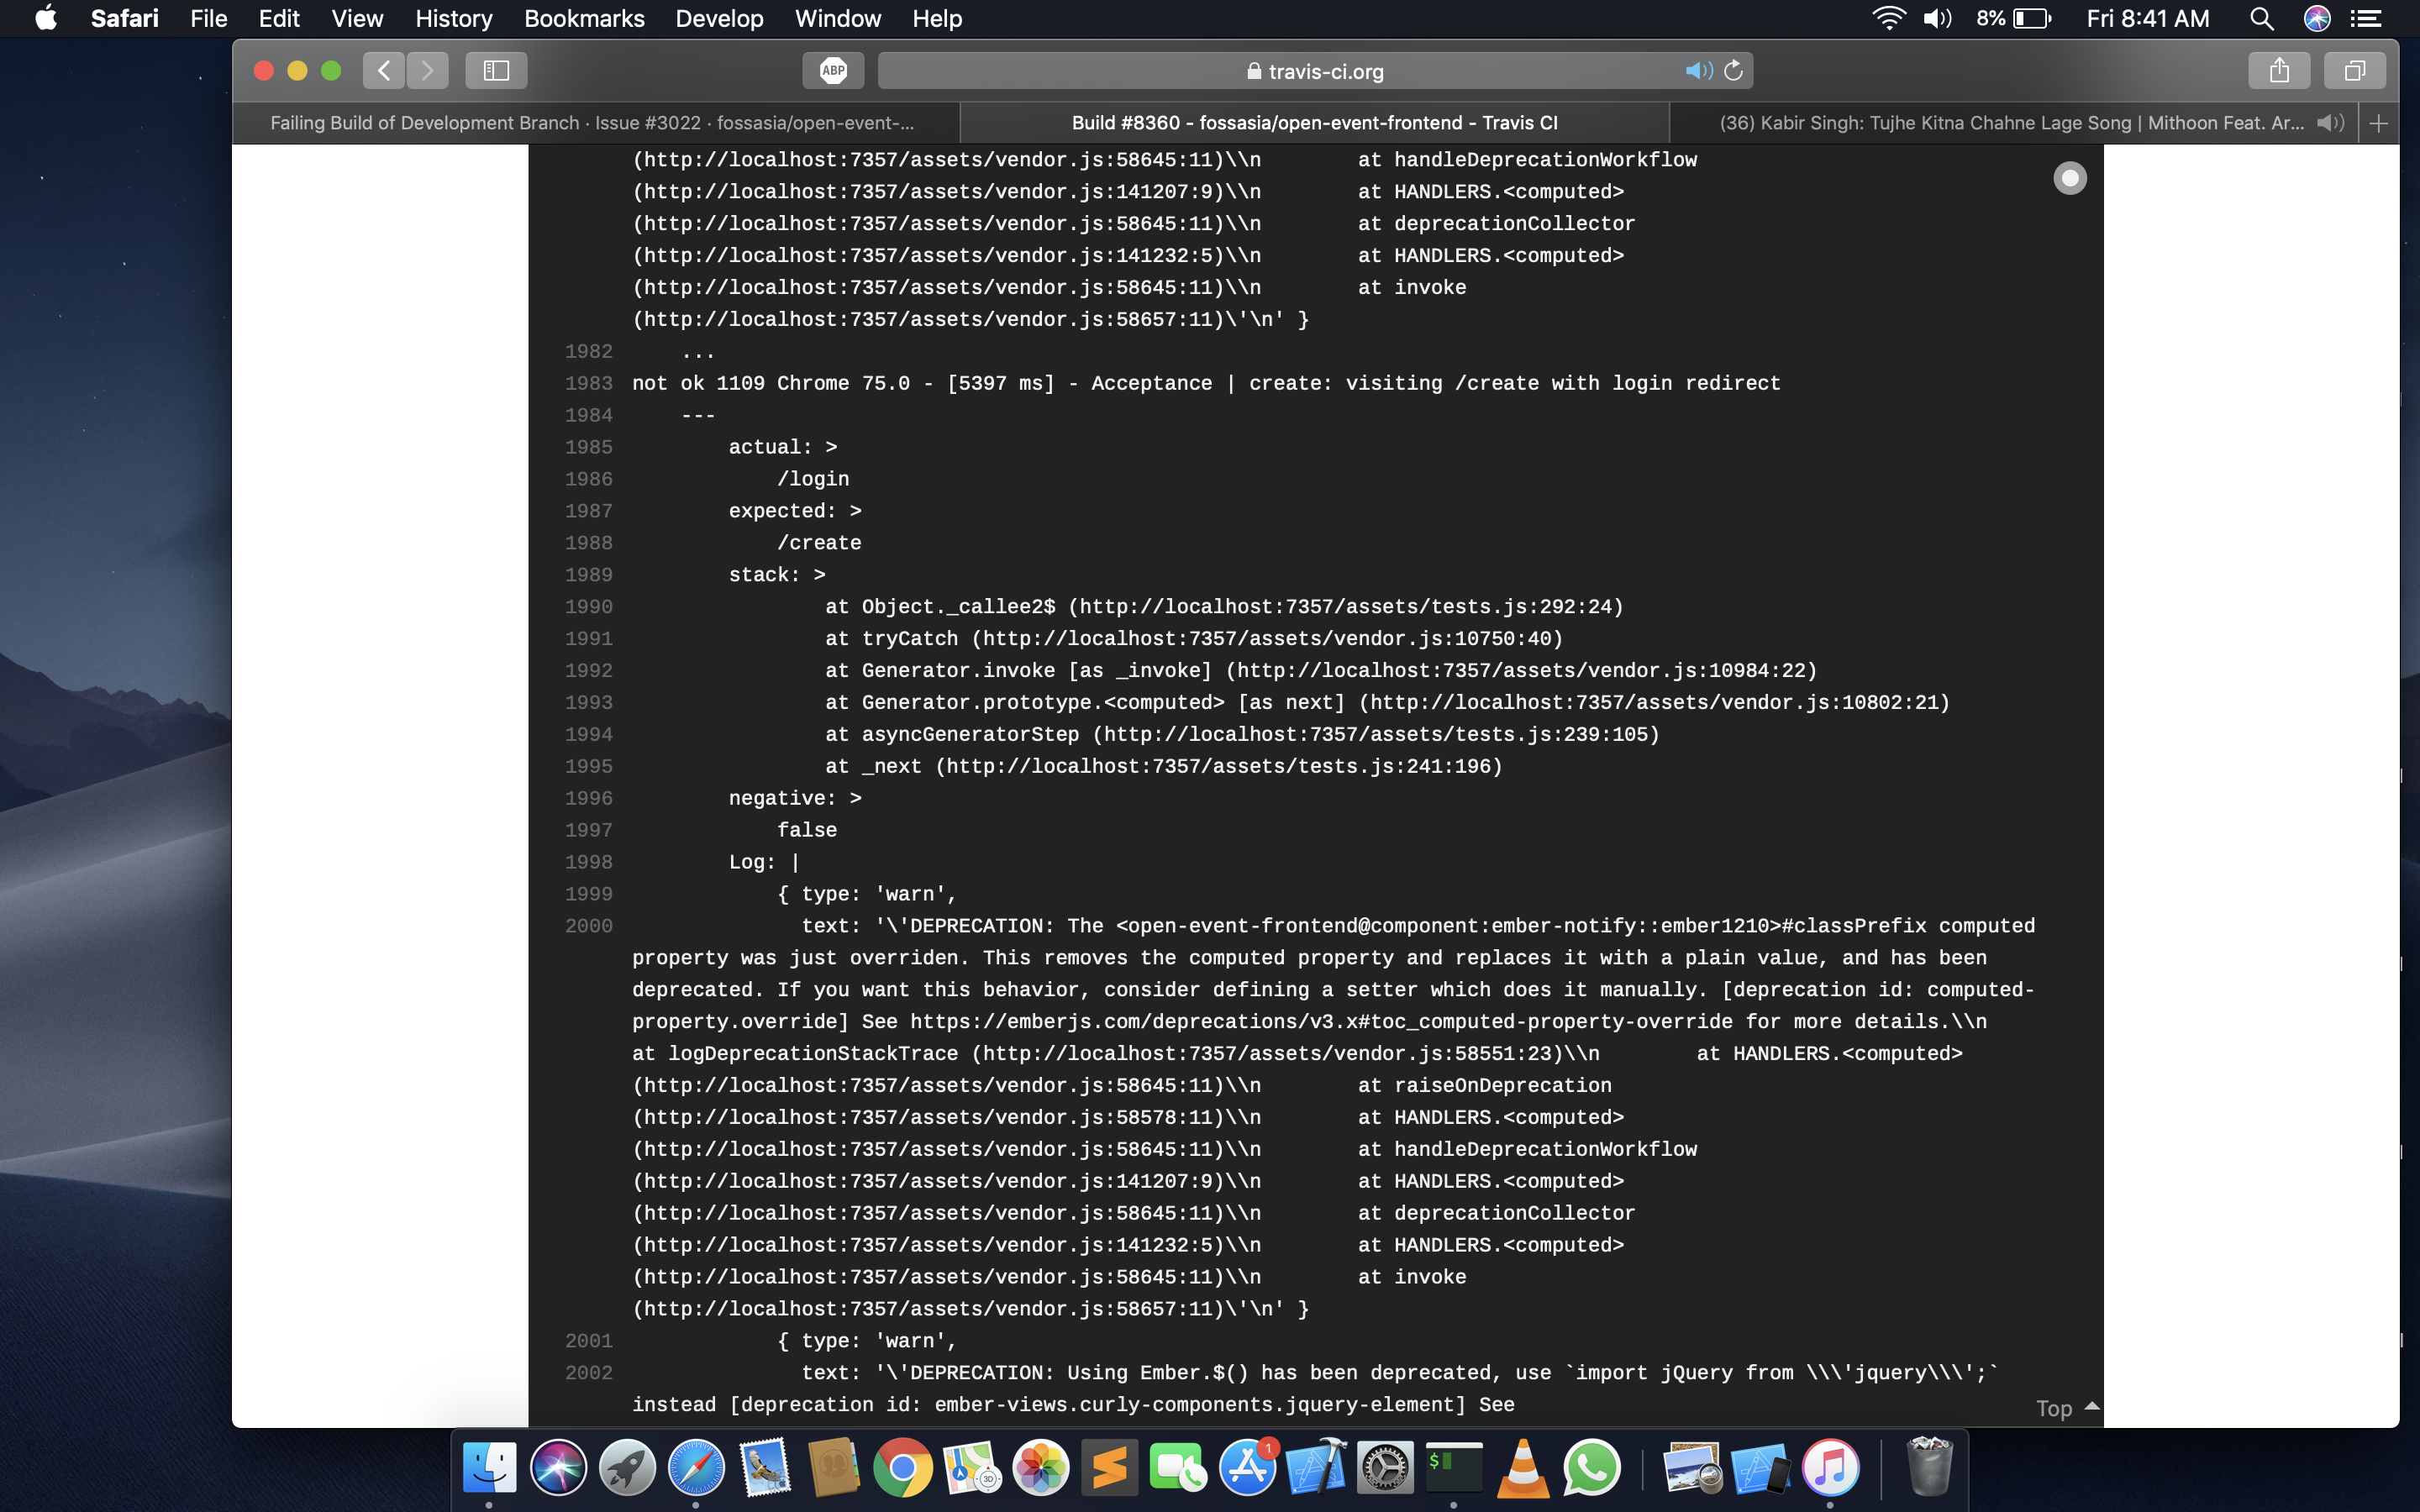Screen dimensions: 2420x1512
Task: Open Sublime Text from the Dock
Action: click(1110, 1467)
